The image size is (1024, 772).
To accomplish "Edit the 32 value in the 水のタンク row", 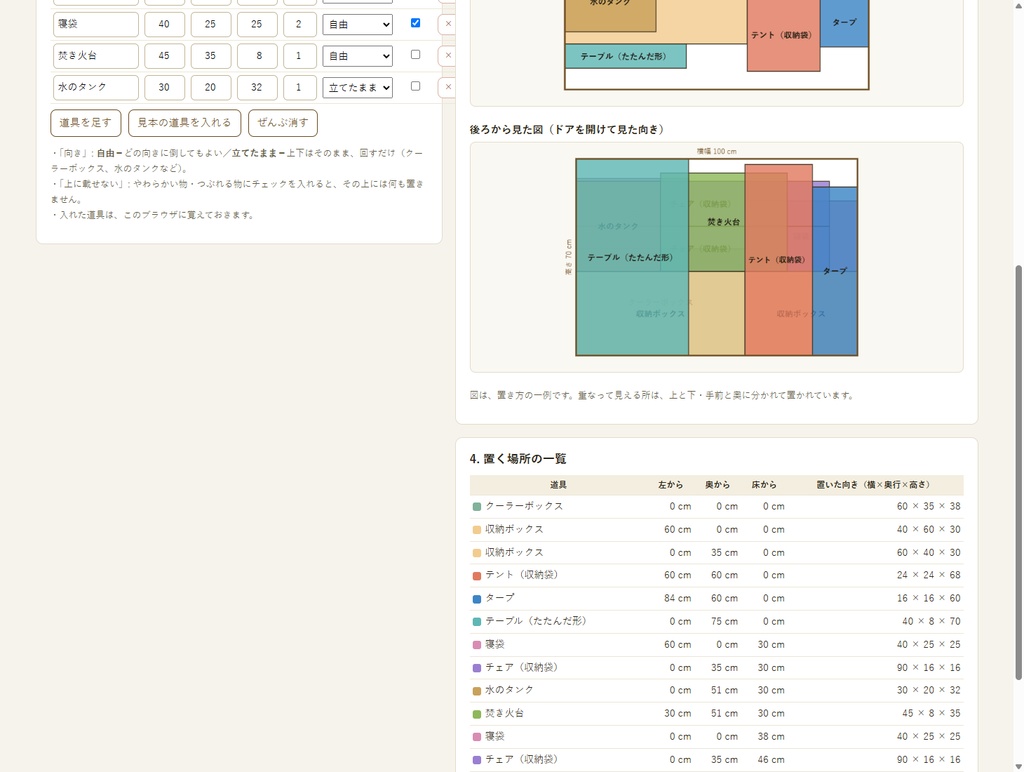I will (257, 88).
